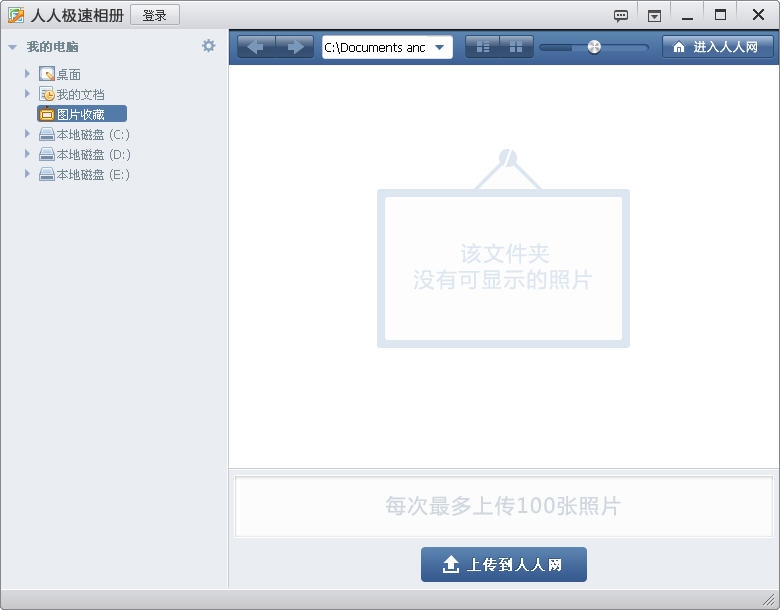This screenshot has height=610, width=780.
Task: Select 本地磁盘 (C:) label
Action: pyautogui.click(x=93, y=135)
